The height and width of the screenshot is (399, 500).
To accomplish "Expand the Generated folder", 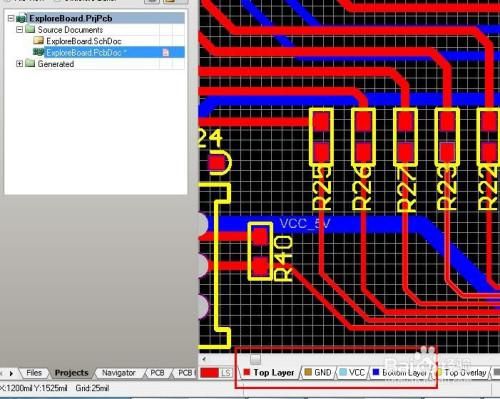I will [x=20, y=64].
